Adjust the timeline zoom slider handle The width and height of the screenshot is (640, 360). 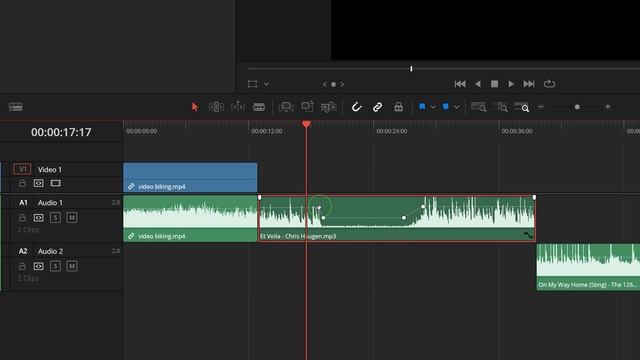[577, 107]
